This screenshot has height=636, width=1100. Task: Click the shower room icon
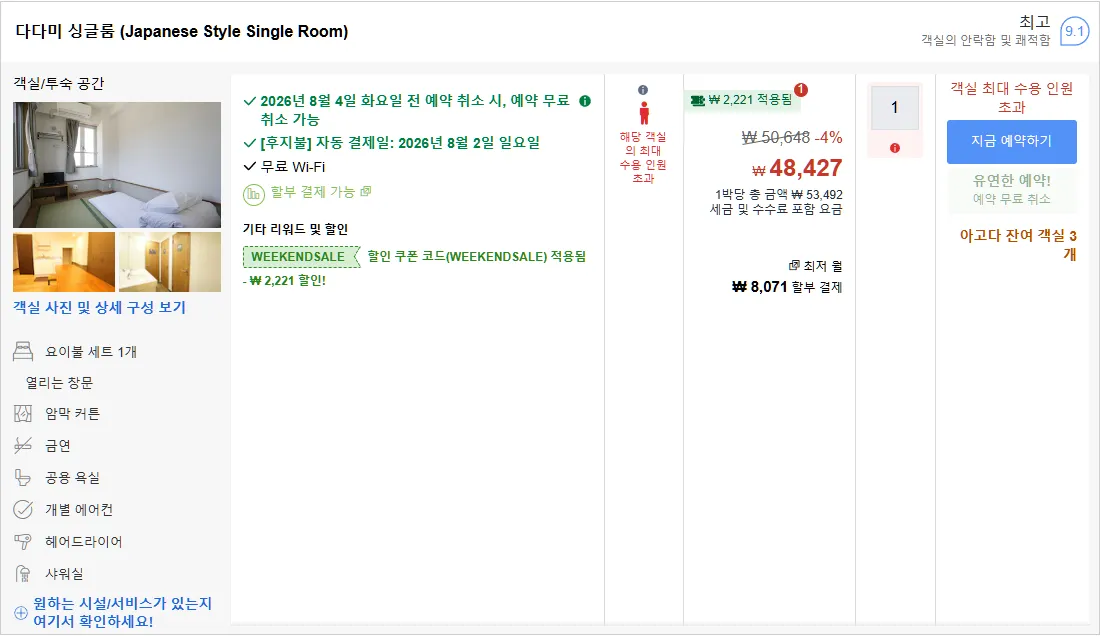point(23,574)
